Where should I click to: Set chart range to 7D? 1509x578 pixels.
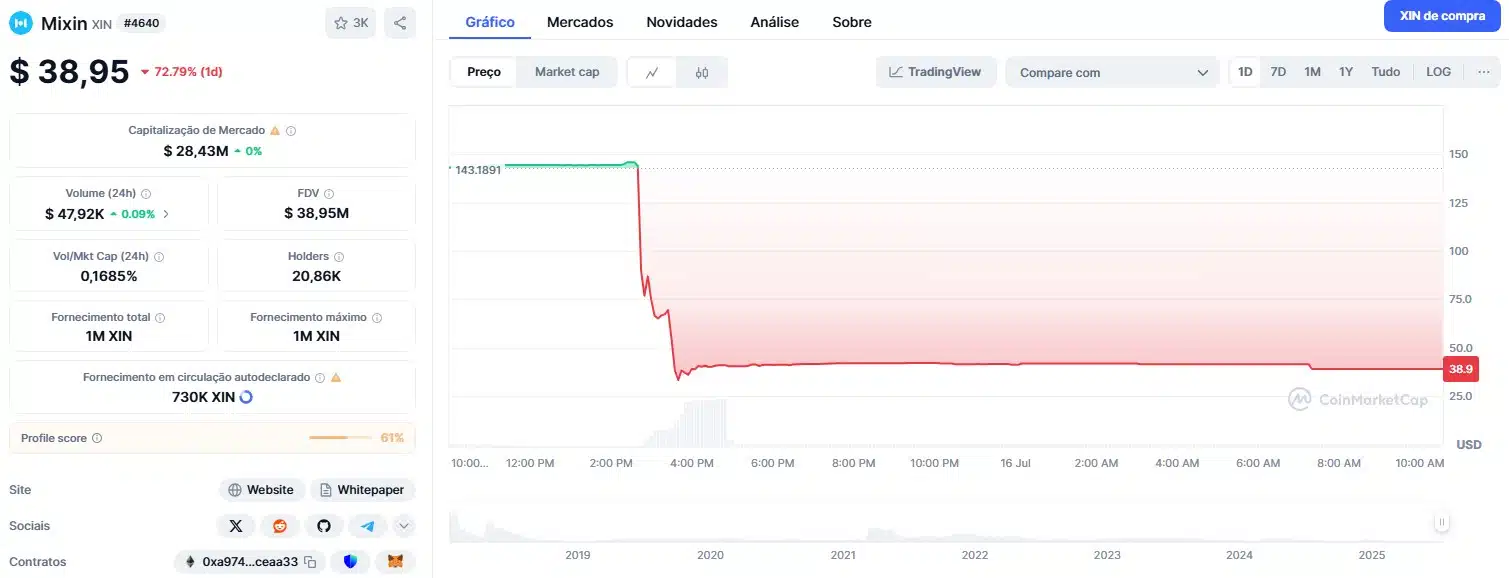[1278, 72]
